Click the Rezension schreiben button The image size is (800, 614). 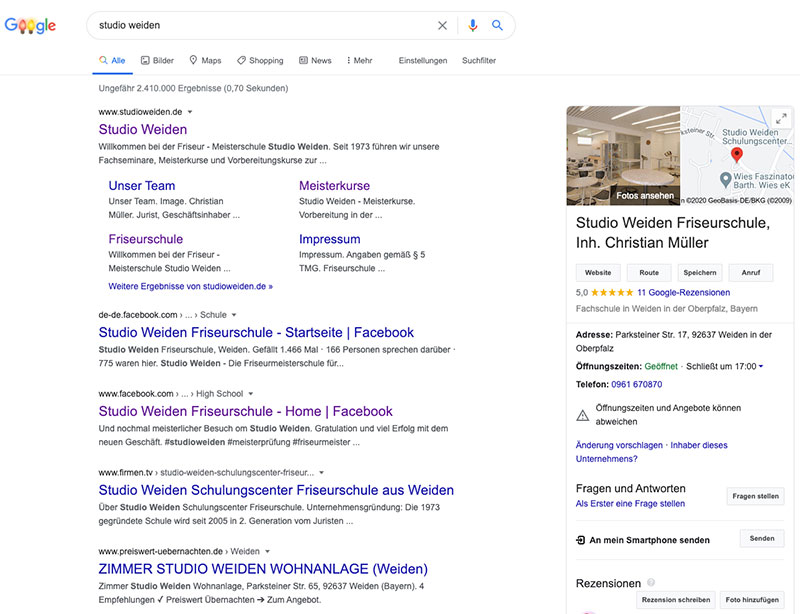point(676,600)
